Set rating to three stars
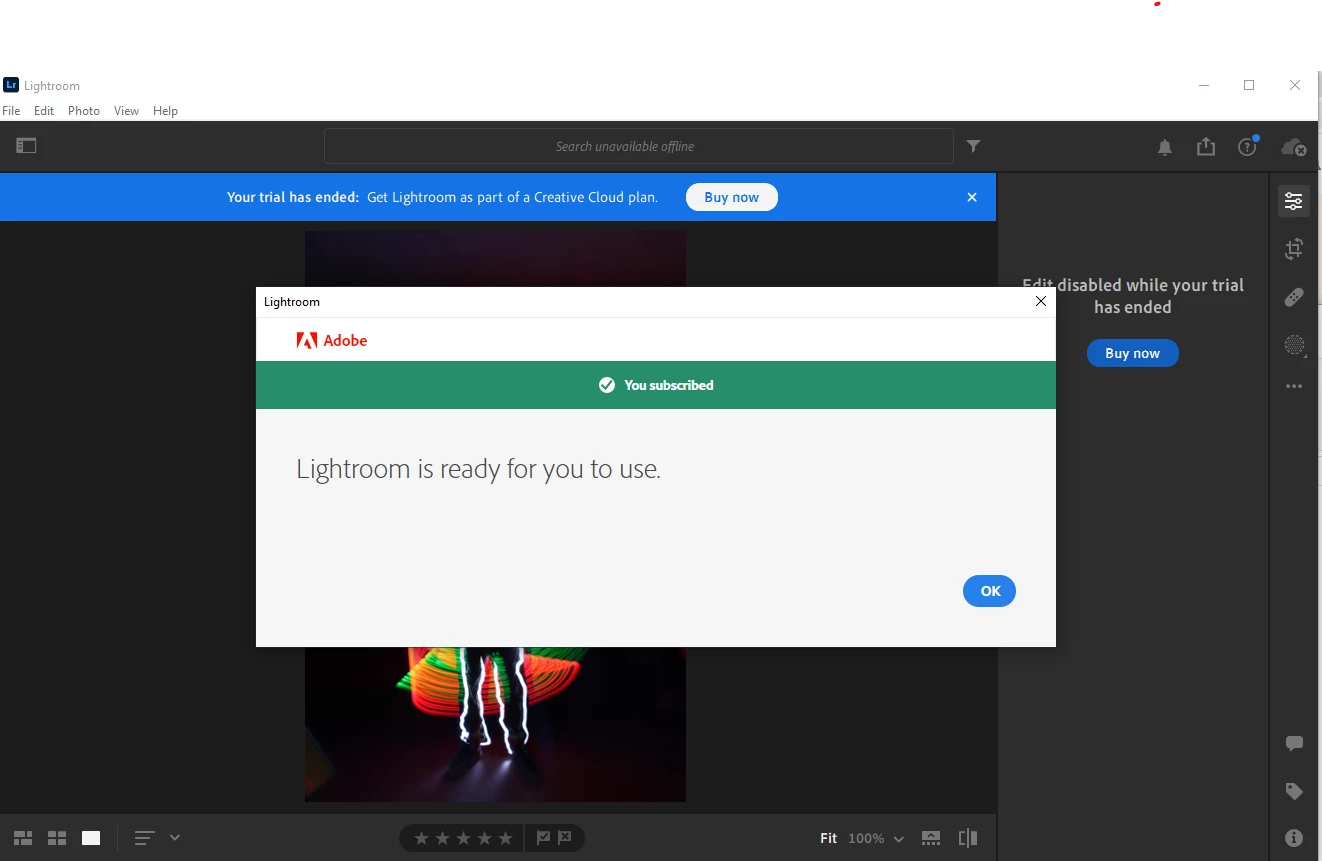The width and height of the screenshot is (1322, 861). coord(463,838)
